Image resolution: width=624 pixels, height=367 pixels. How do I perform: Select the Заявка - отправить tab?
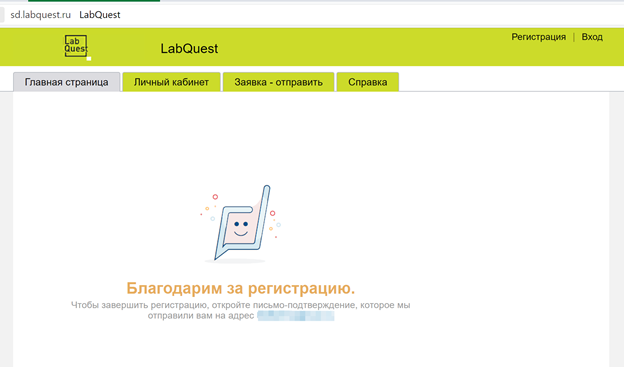tap(278, 82)
